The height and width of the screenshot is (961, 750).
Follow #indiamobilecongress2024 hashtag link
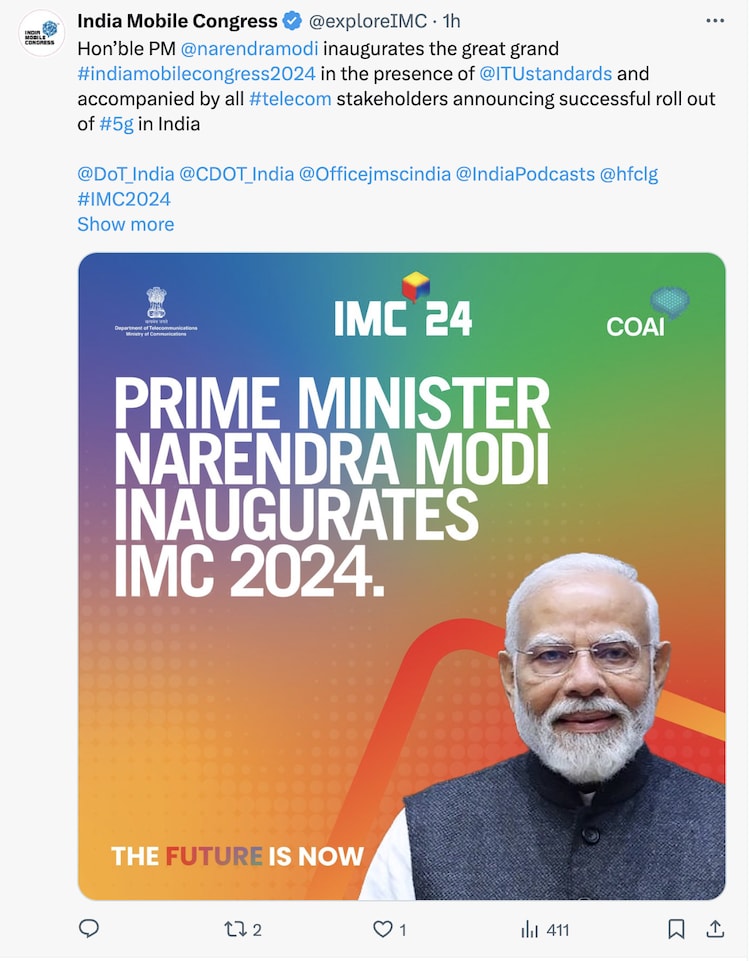click(x=197, y=73)
